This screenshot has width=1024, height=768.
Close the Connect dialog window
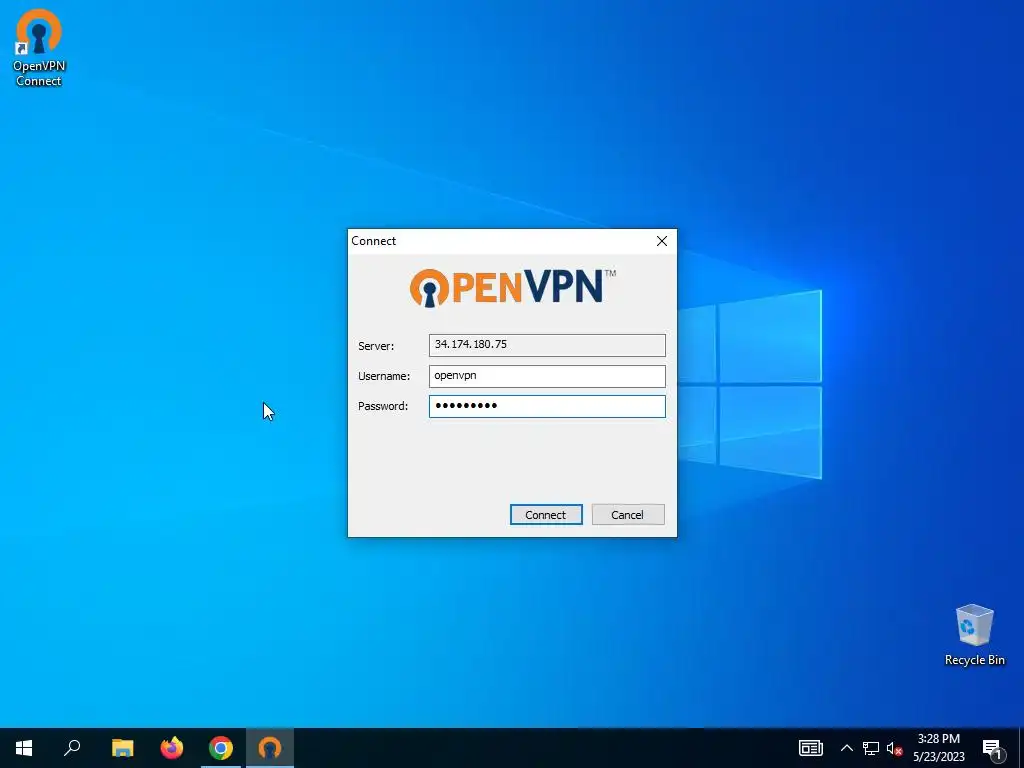[x=662, y=241]
